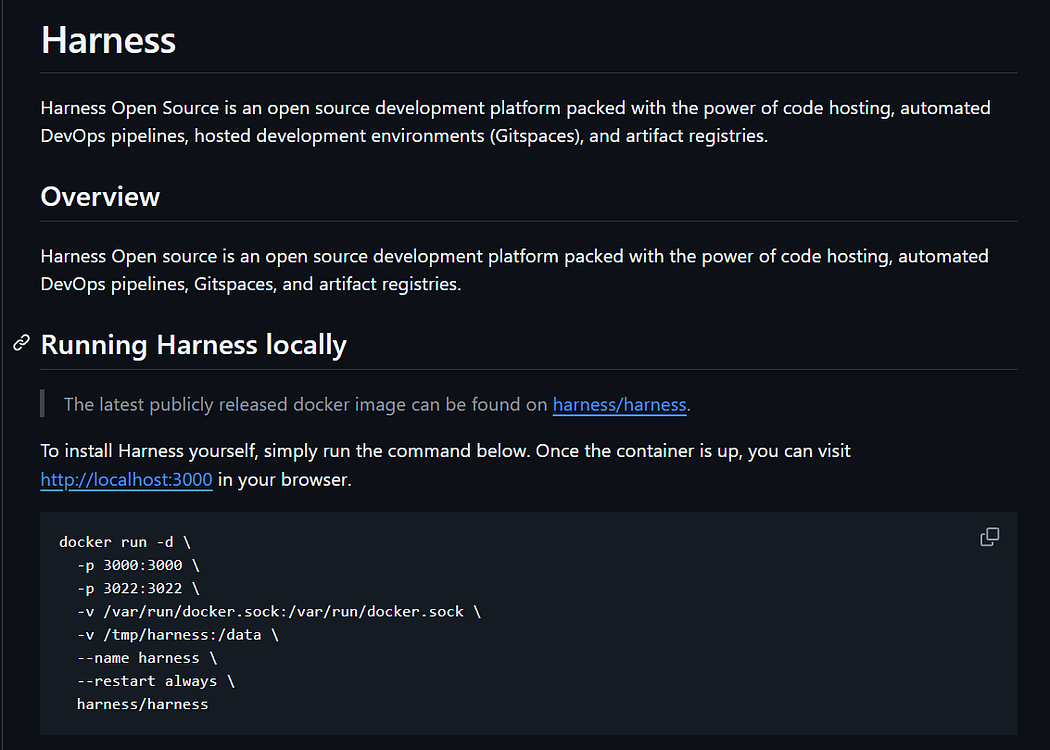The image size is (1050, 750).
Task: Open the http://localhost:3000 link
Action: (x=126, y=480)
